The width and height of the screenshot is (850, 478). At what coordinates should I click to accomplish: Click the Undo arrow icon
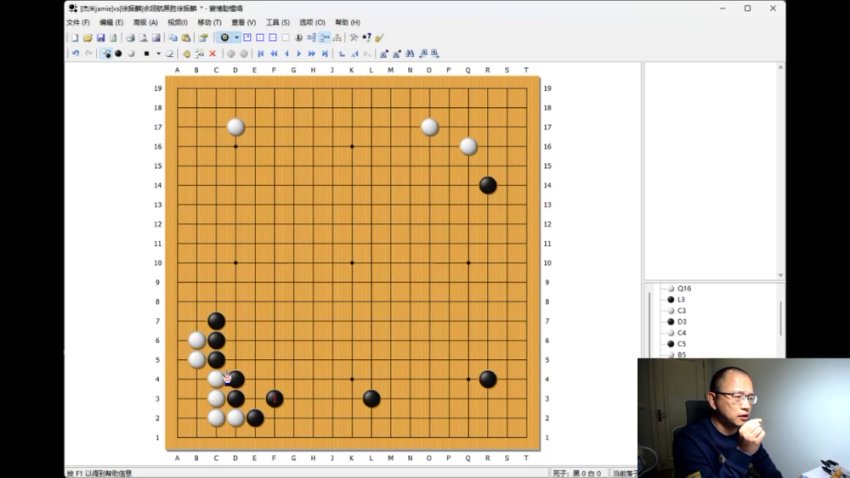(75, 54)
